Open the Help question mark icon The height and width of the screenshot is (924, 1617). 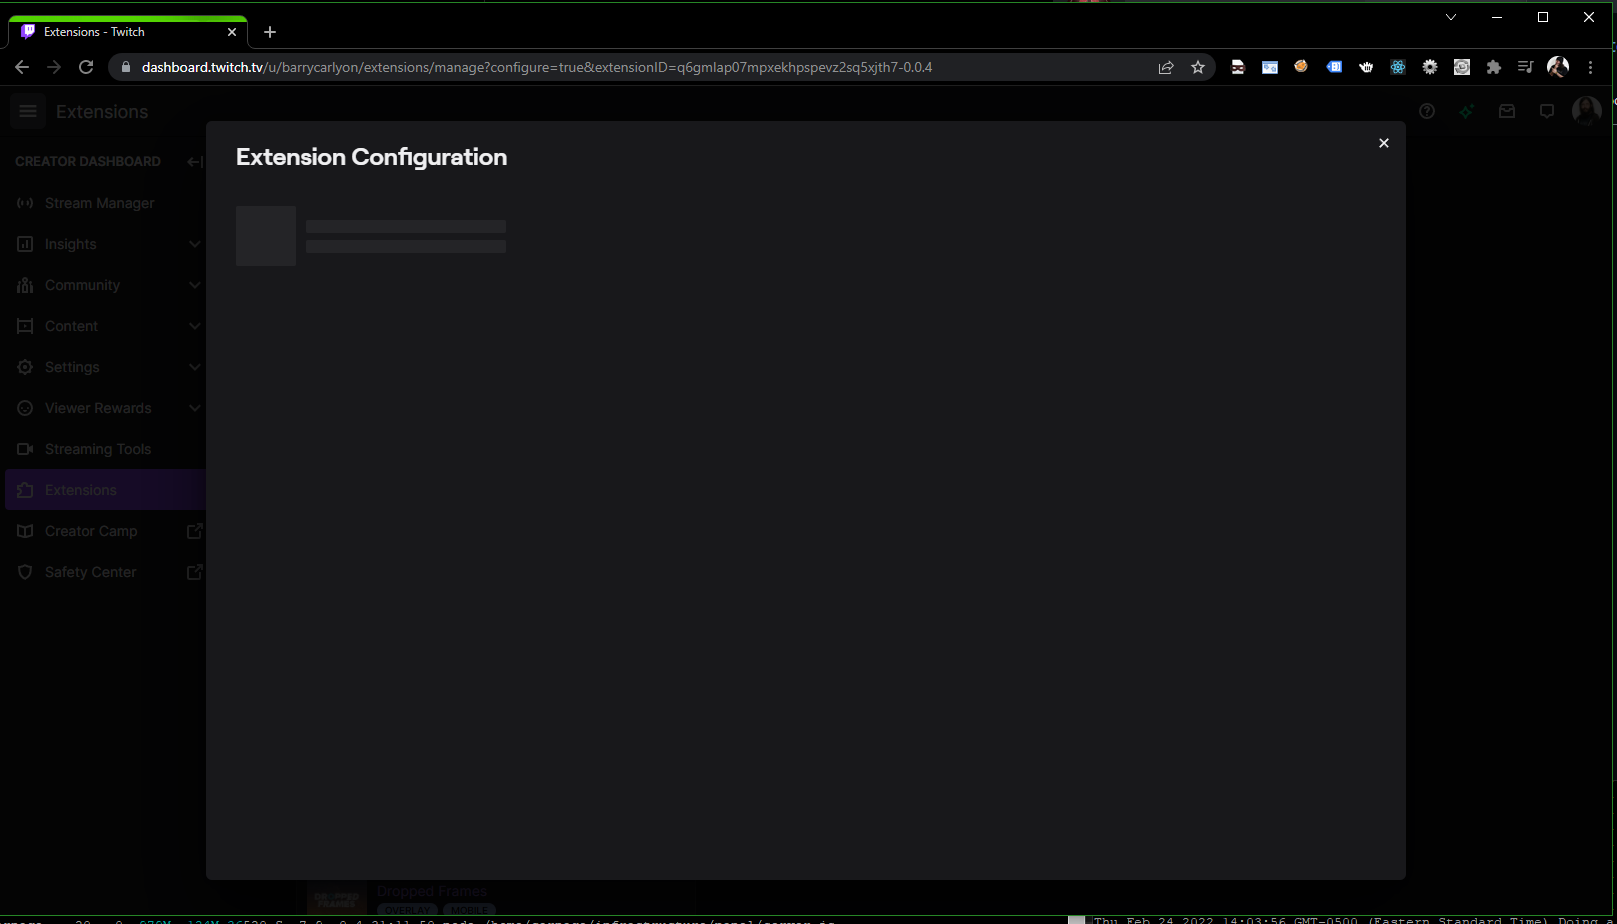1427,111
